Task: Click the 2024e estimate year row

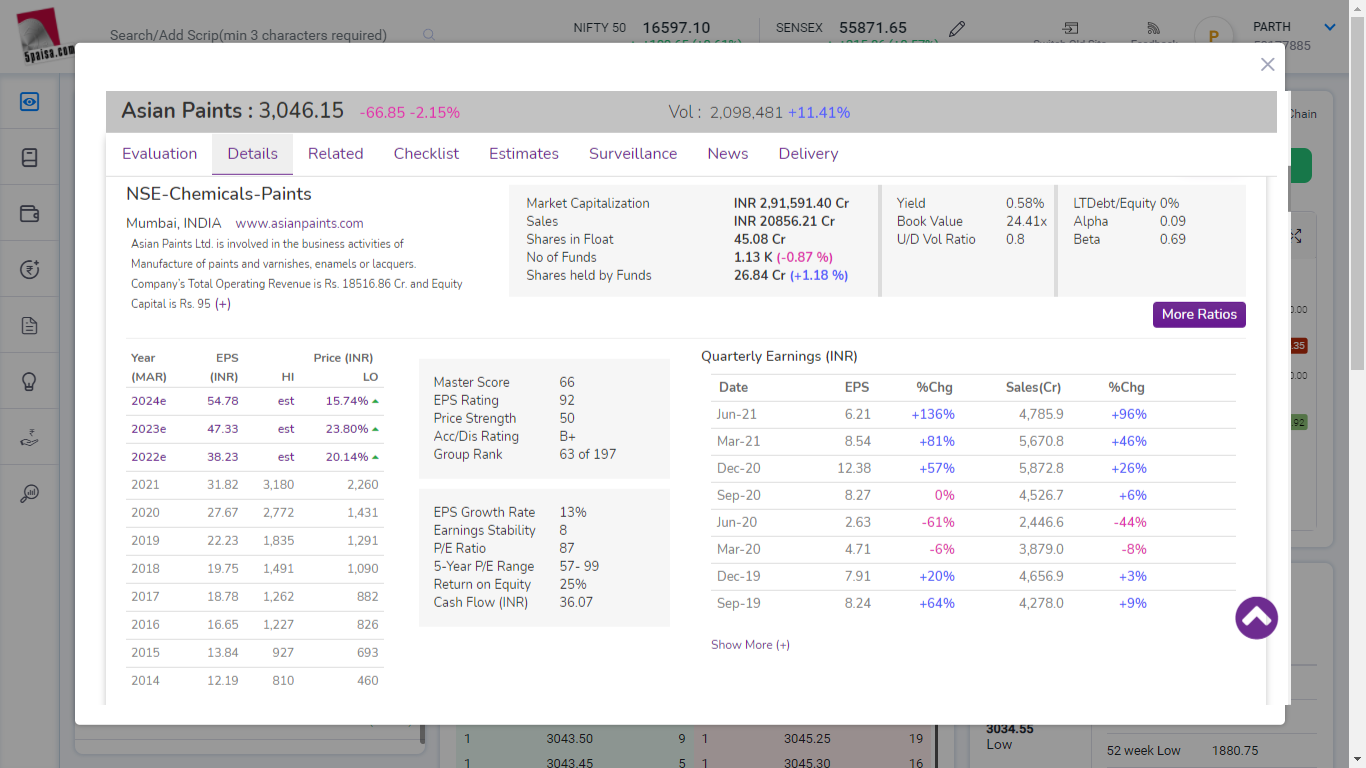Action: (255, 401)
